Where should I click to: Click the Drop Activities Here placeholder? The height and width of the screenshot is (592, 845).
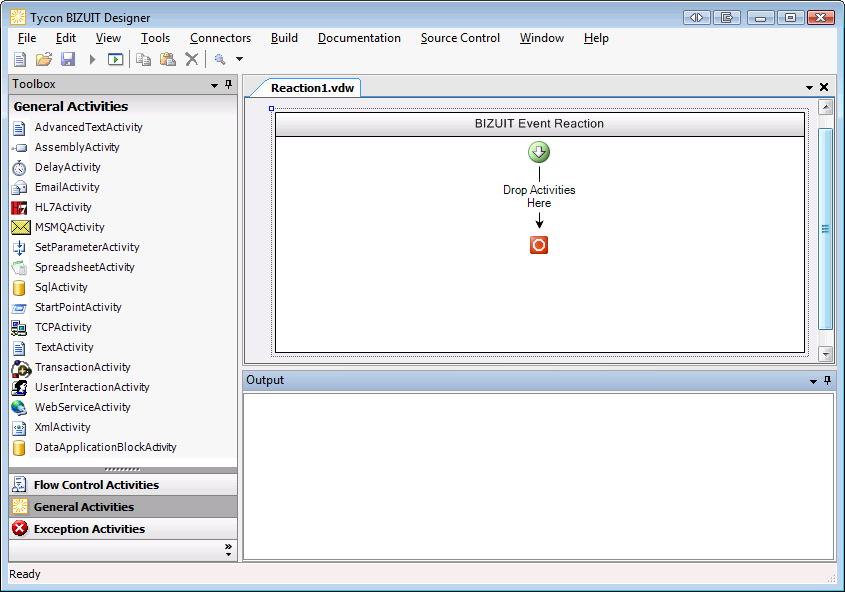pyautogui.click(x=539, y=197)
